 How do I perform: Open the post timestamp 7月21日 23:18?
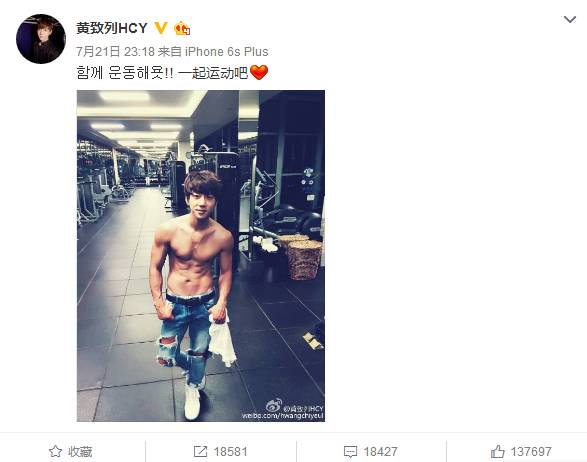point(115,52)
